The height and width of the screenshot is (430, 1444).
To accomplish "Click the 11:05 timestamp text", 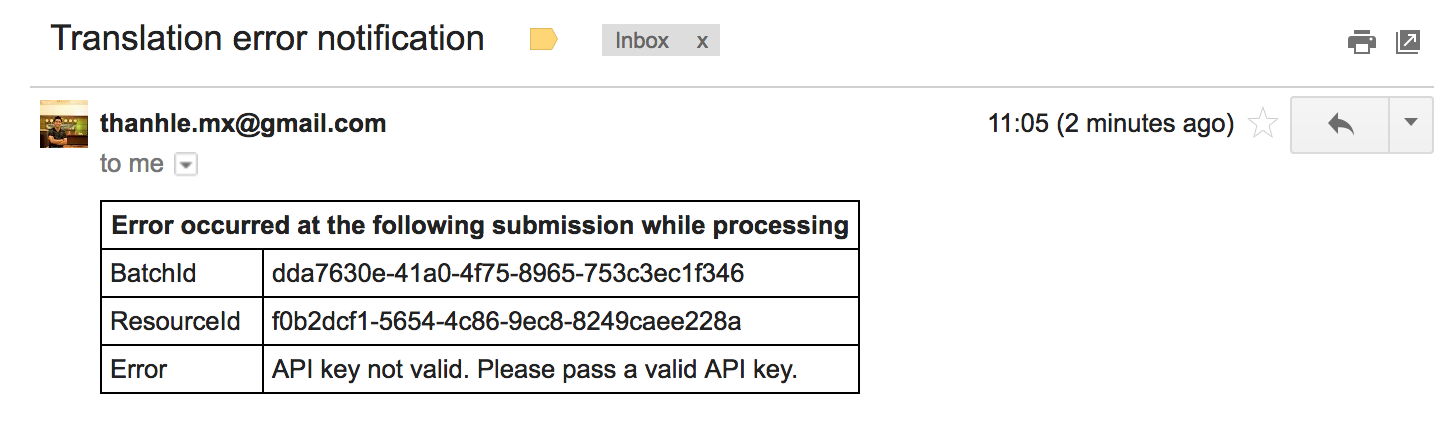I will point(1110,124).
